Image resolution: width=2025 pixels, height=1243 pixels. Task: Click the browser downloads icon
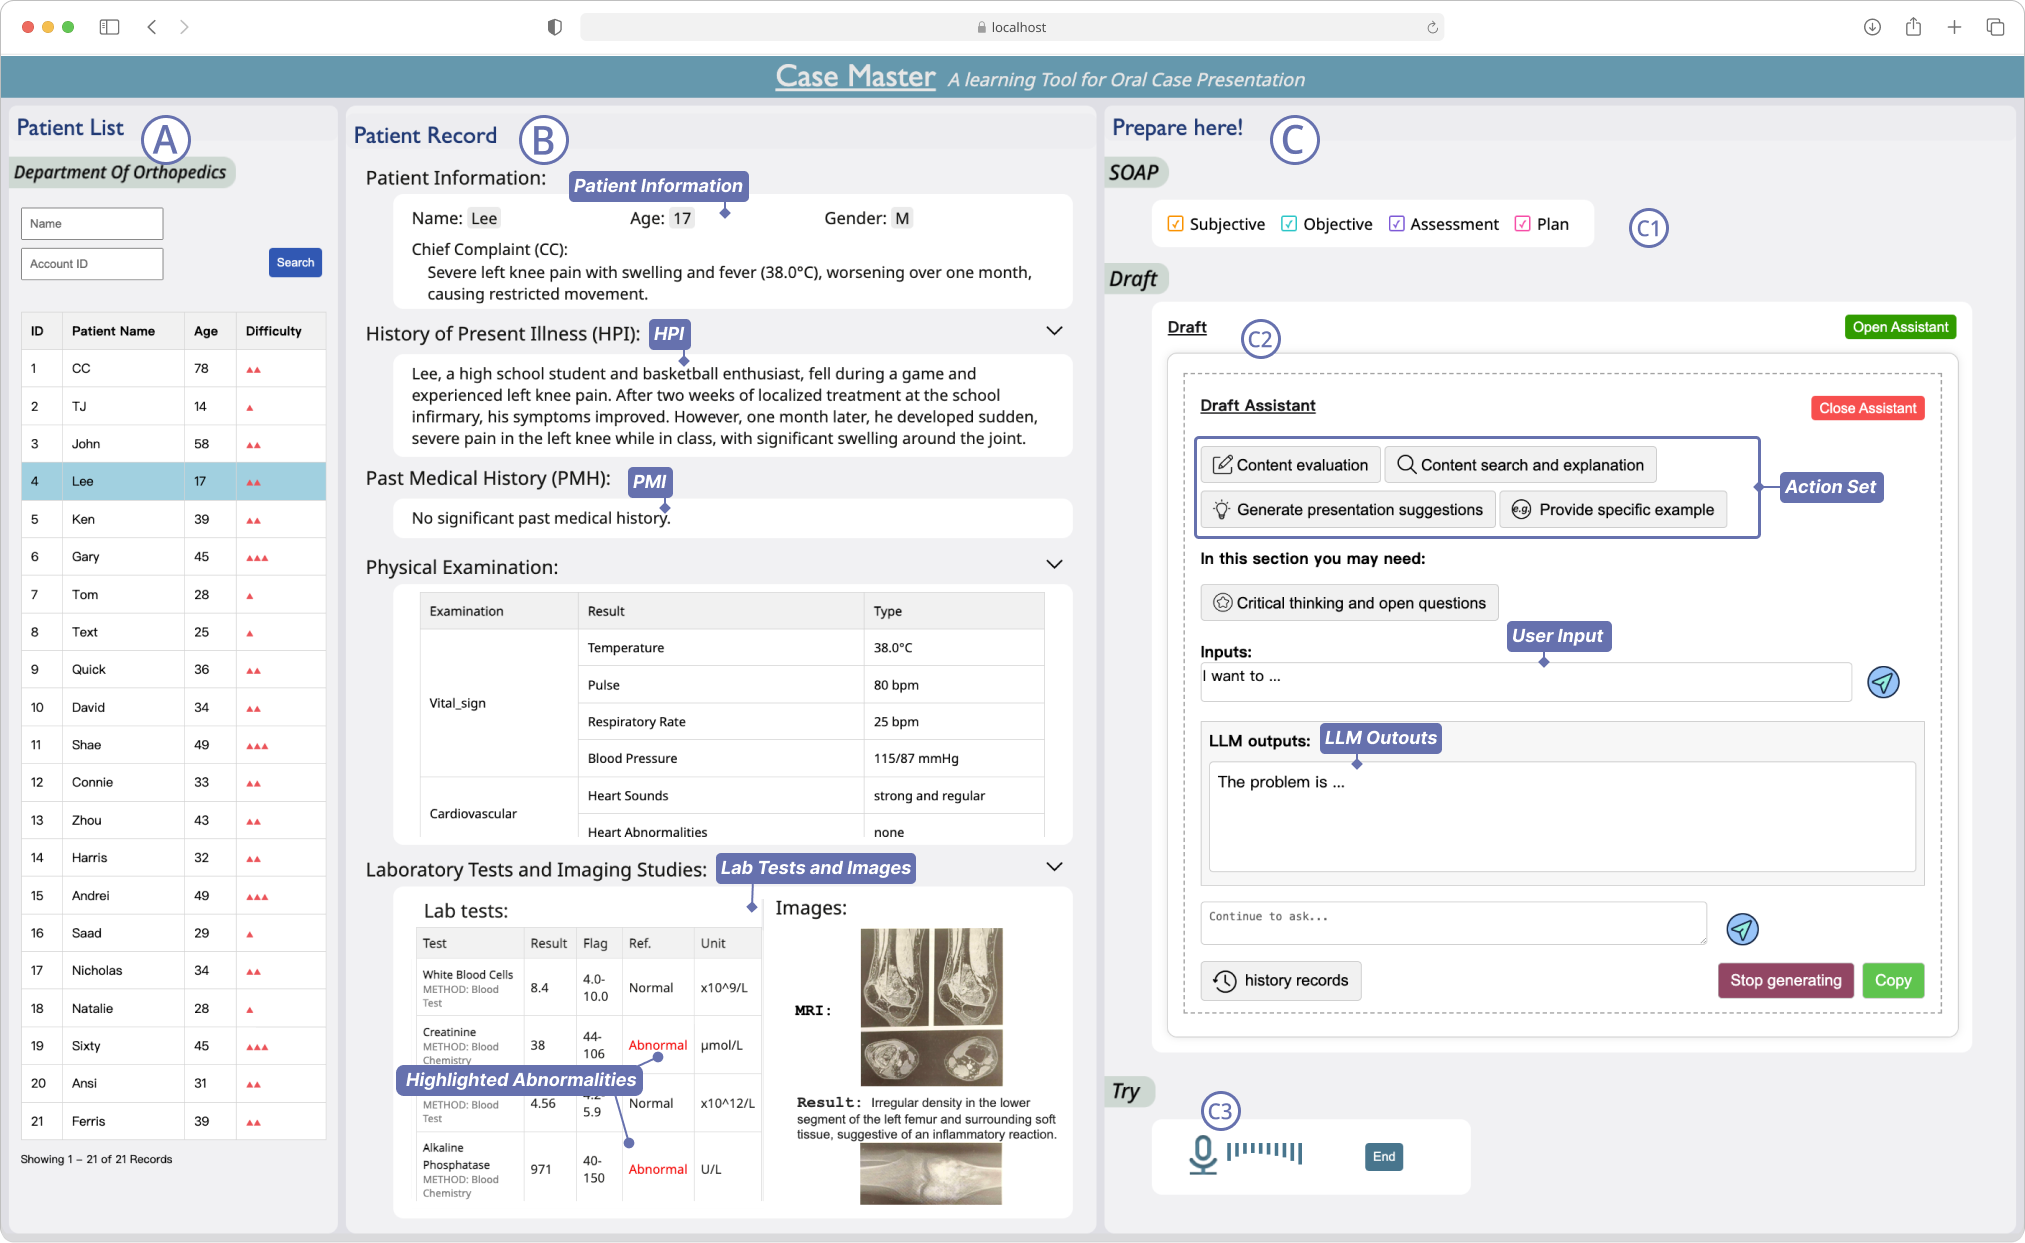point(1872,27)
